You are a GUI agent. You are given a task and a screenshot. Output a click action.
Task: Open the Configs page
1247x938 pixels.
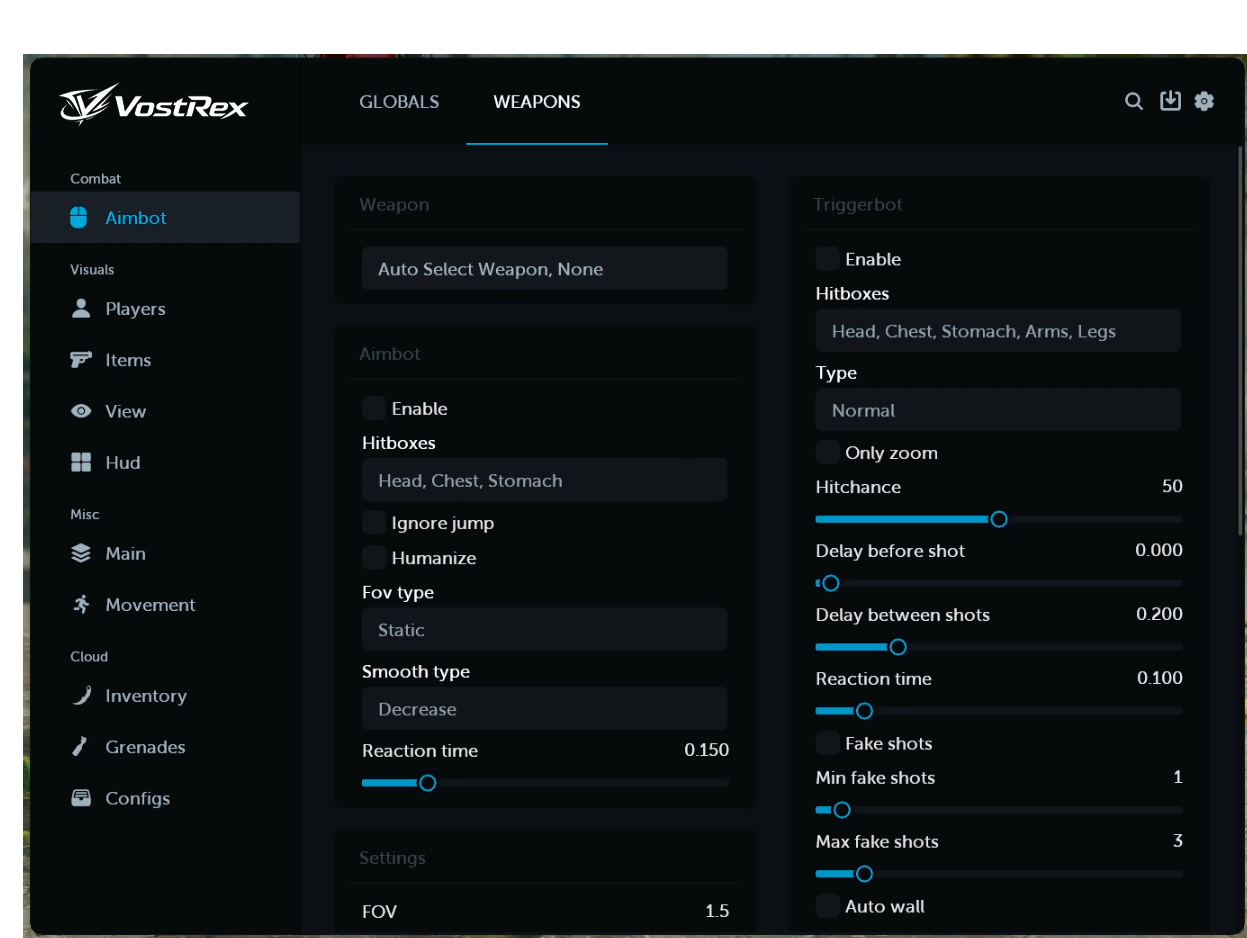[x=137, y=797]
